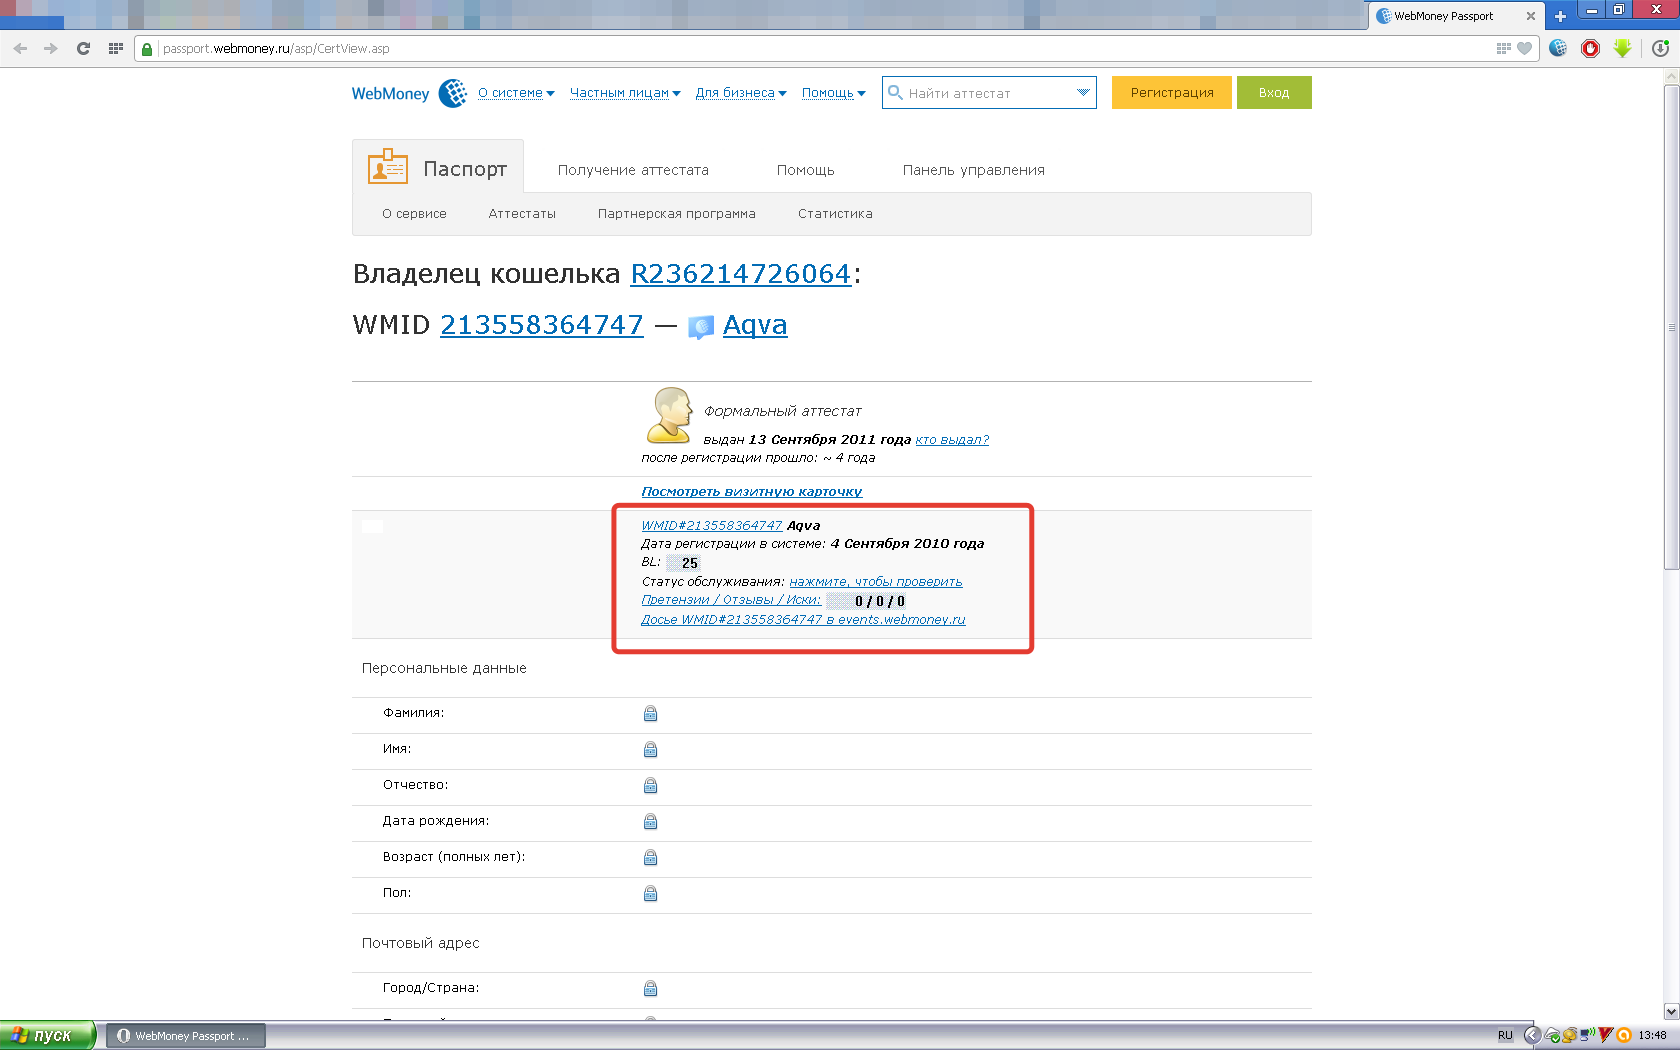Open the large WMID 213558364747 heading link
The image size is (1680, 1050).
(542, 325)
